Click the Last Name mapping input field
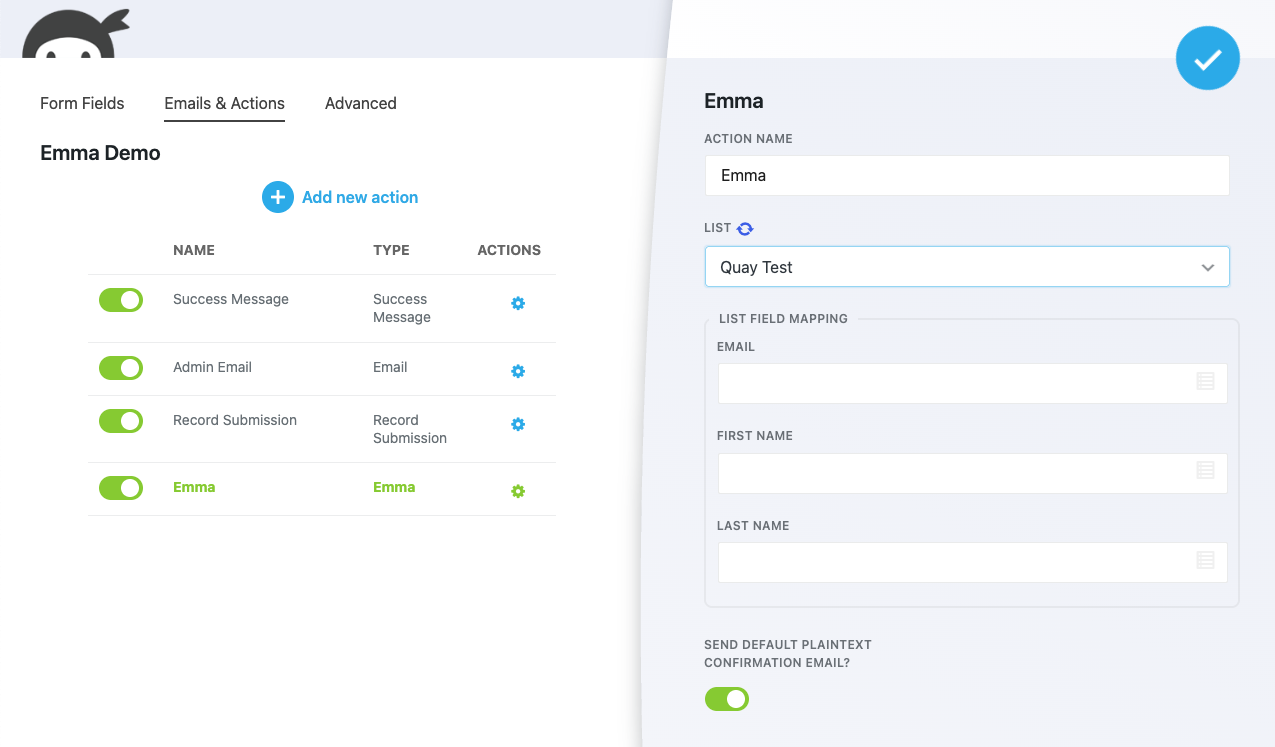 972,562
